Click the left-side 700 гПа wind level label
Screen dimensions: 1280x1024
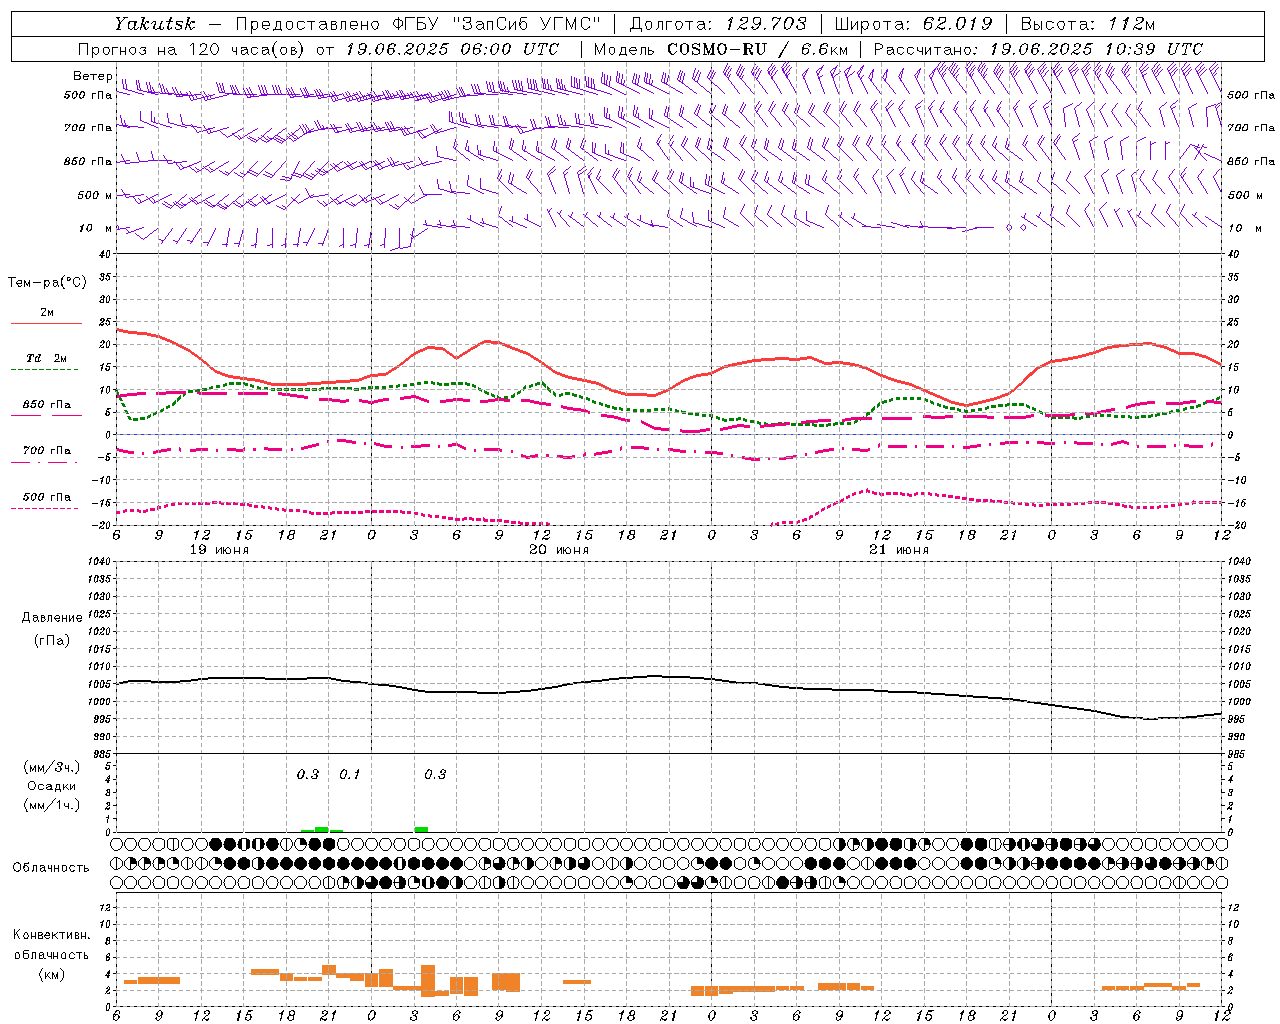click(88, 128)
